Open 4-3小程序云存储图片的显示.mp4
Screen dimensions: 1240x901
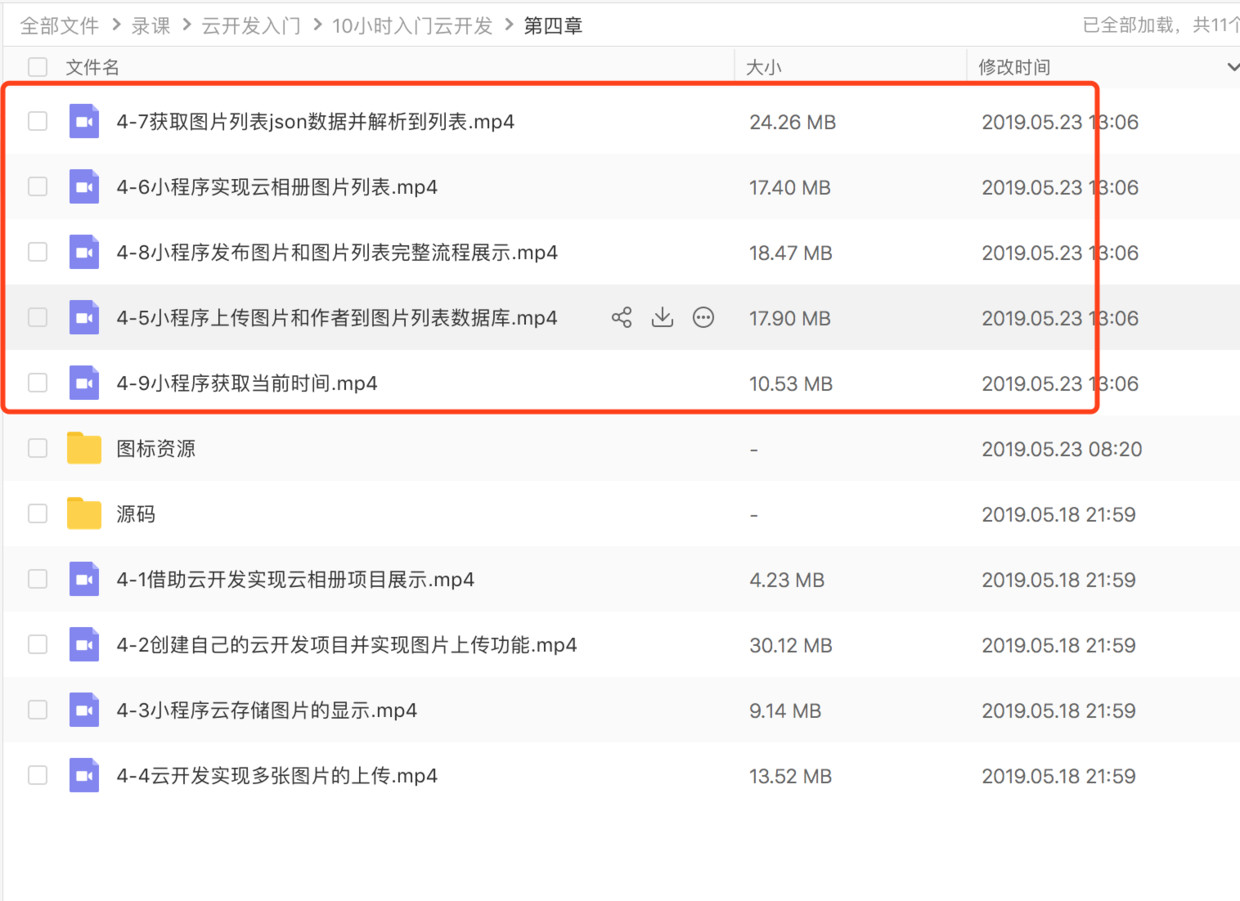[267, 710]
